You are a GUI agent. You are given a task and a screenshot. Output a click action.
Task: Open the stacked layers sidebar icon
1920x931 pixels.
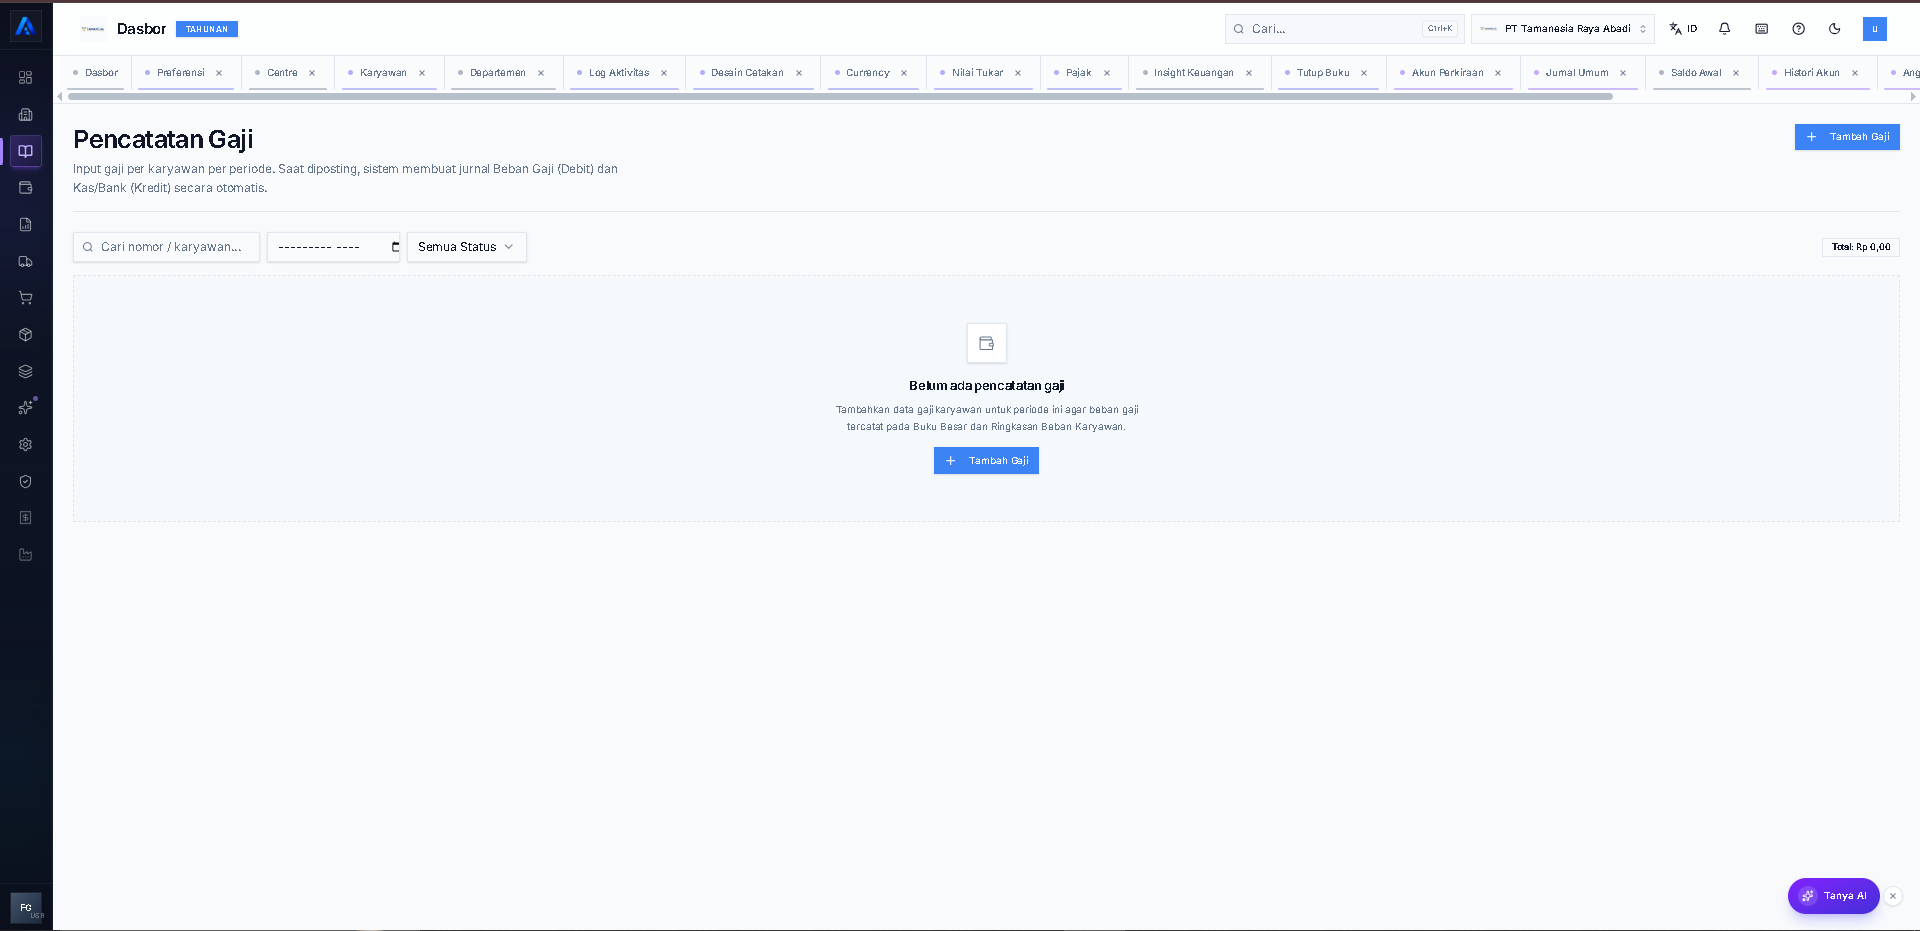coord(26,372)
